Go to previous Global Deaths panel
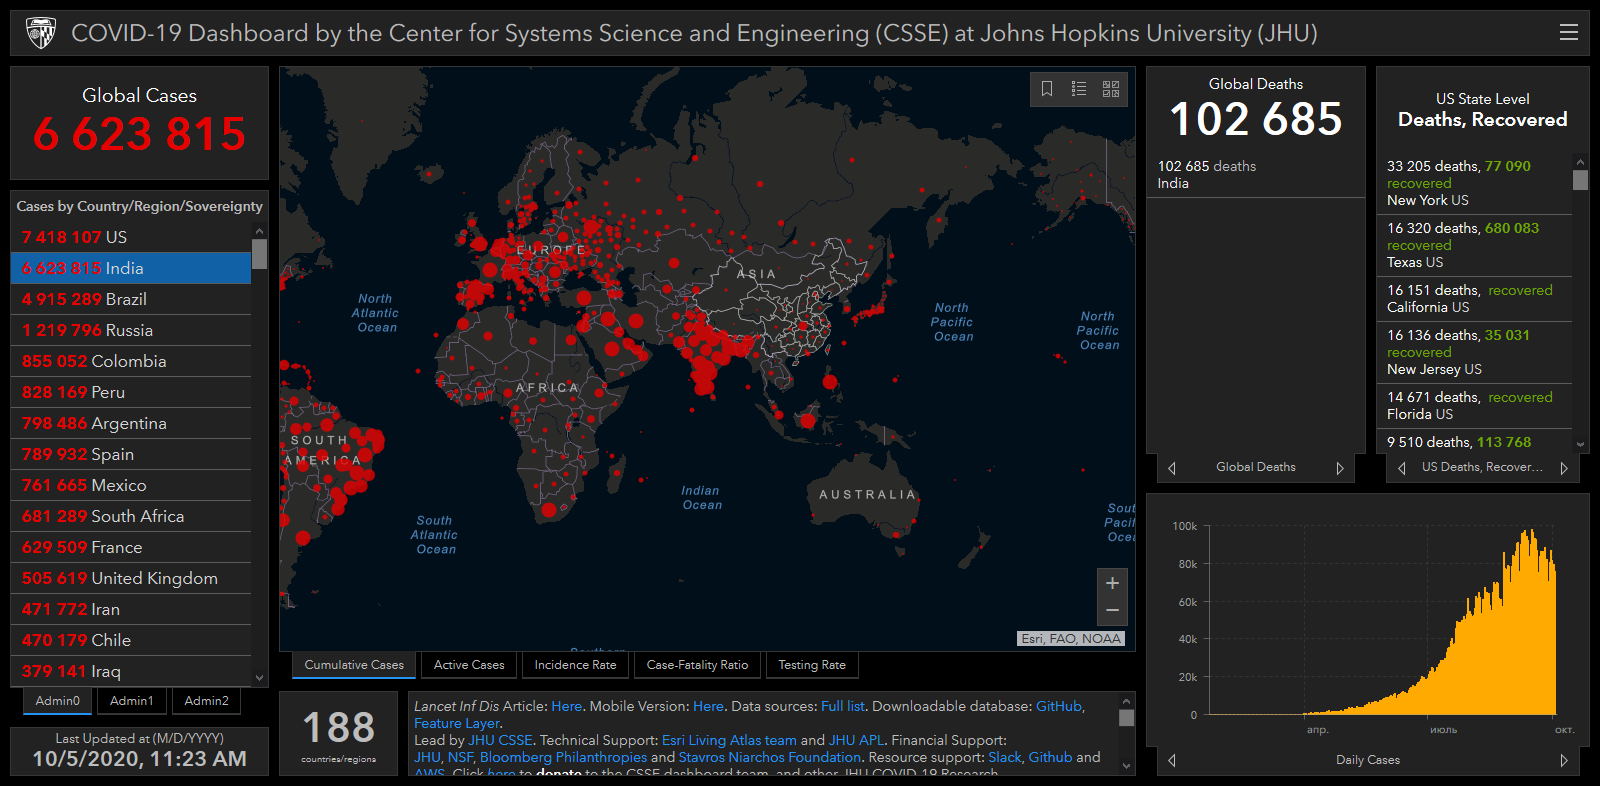The height and width of the screenshot is (786, 1600). tap(1172, 468)
